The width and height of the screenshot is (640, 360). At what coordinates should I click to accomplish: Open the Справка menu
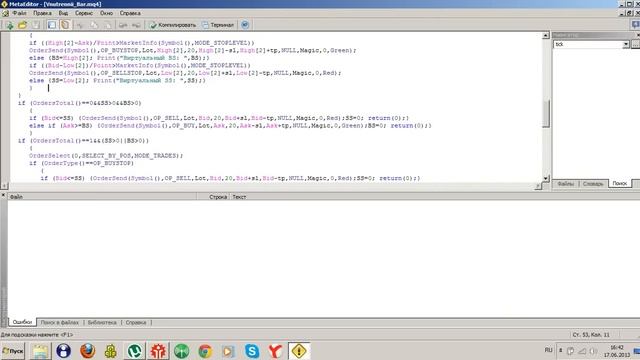pyautogui.click(x=130, y=13)
